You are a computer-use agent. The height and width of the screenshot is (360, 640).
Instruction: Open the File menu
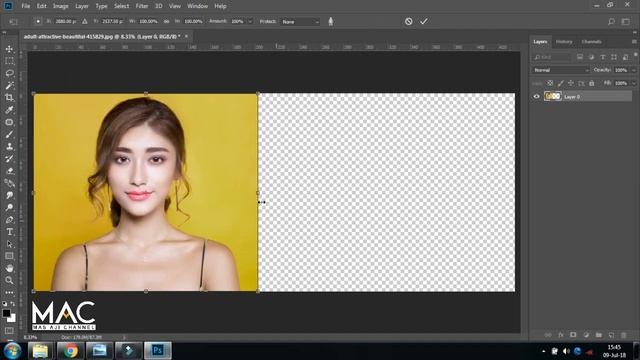[x=26, y=6]
